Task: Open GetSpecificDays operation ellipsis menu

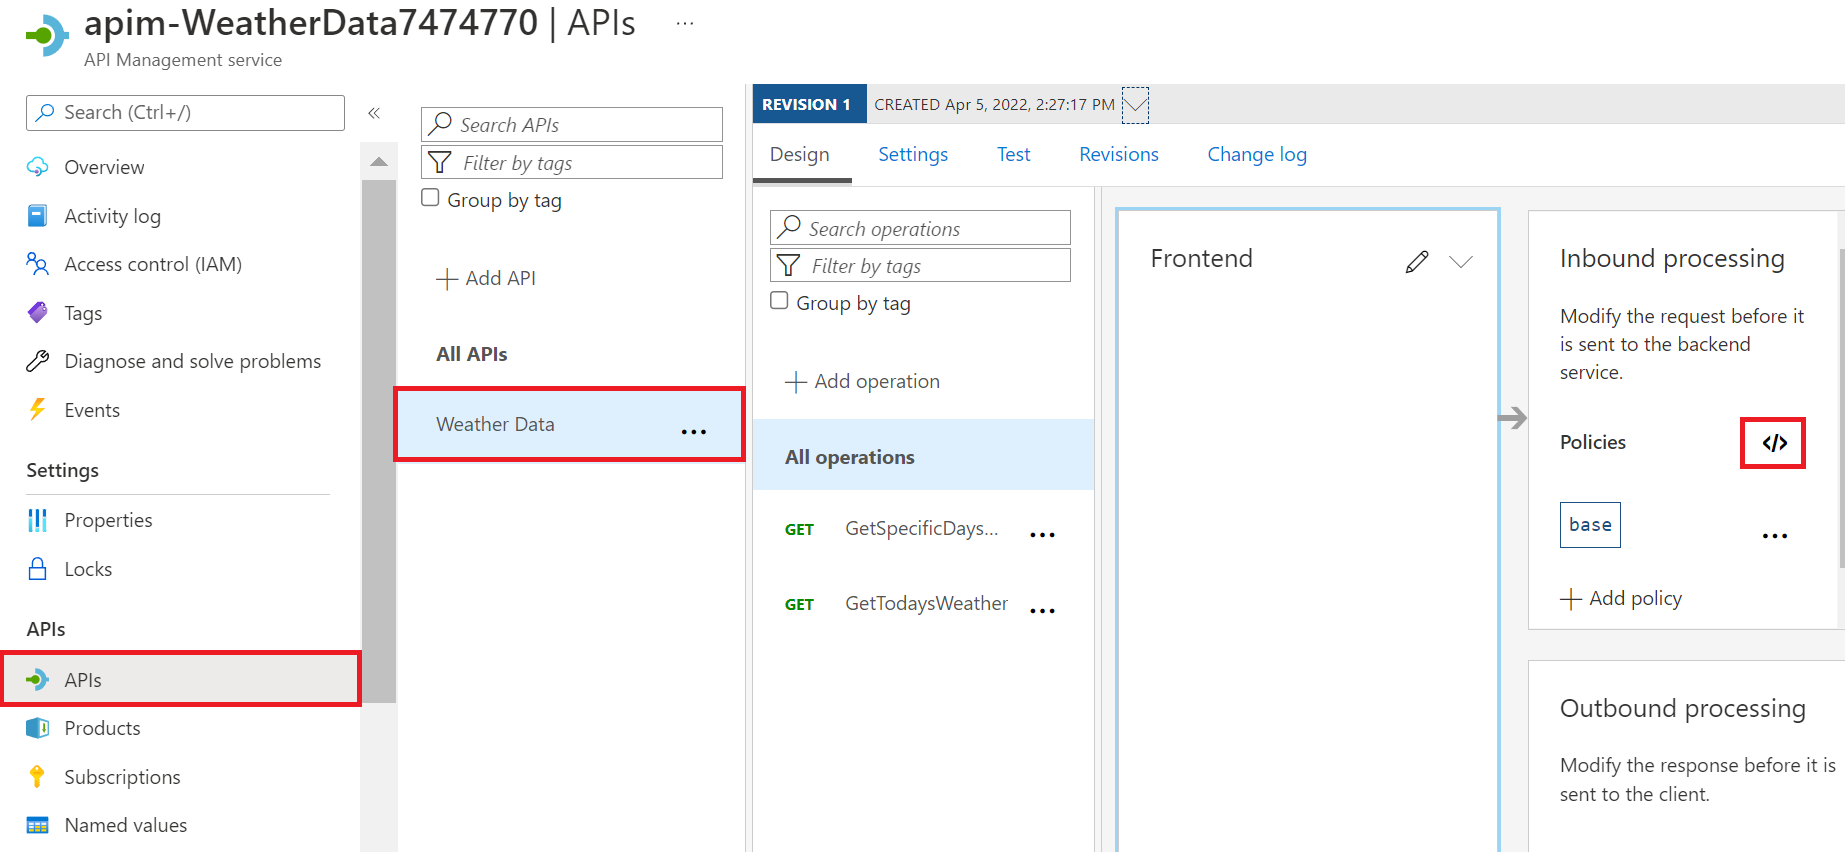Action: pyautogui.click(x=1042, y=535)
